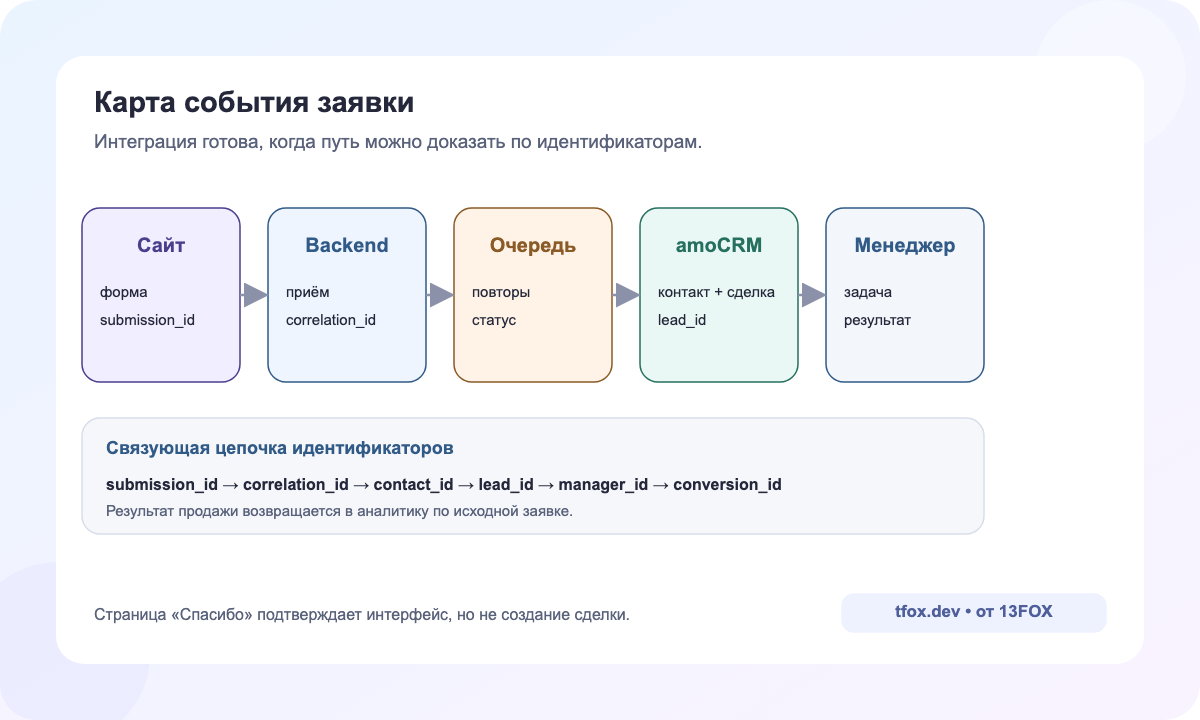
Task: Click the «Сайт» card heading
Action: (x=161, y=245)
